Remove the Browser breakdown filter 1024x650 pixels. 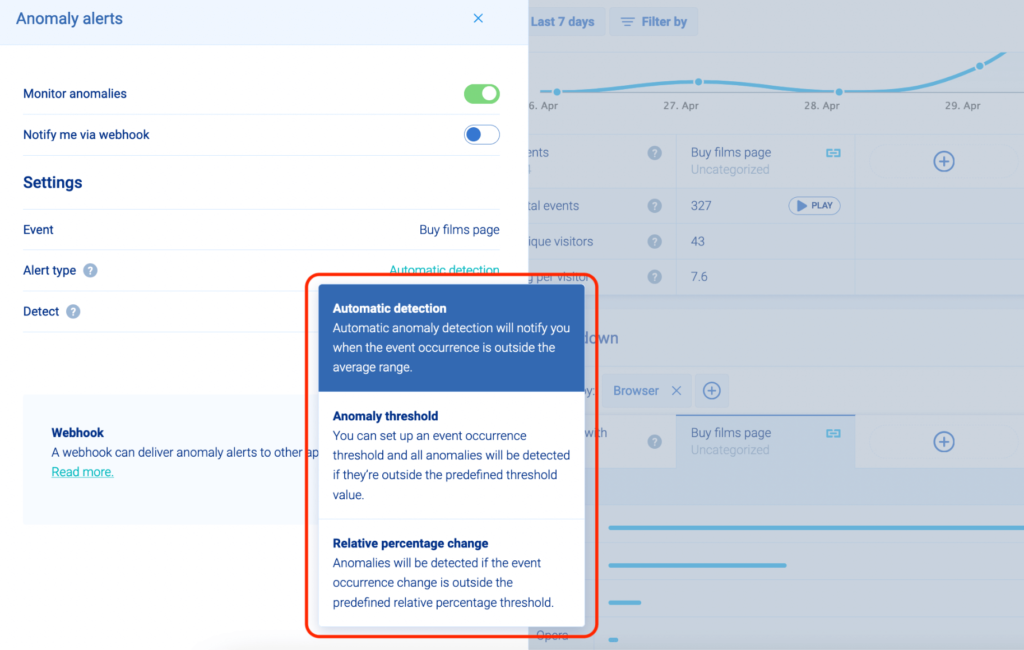tap(677, 391)
